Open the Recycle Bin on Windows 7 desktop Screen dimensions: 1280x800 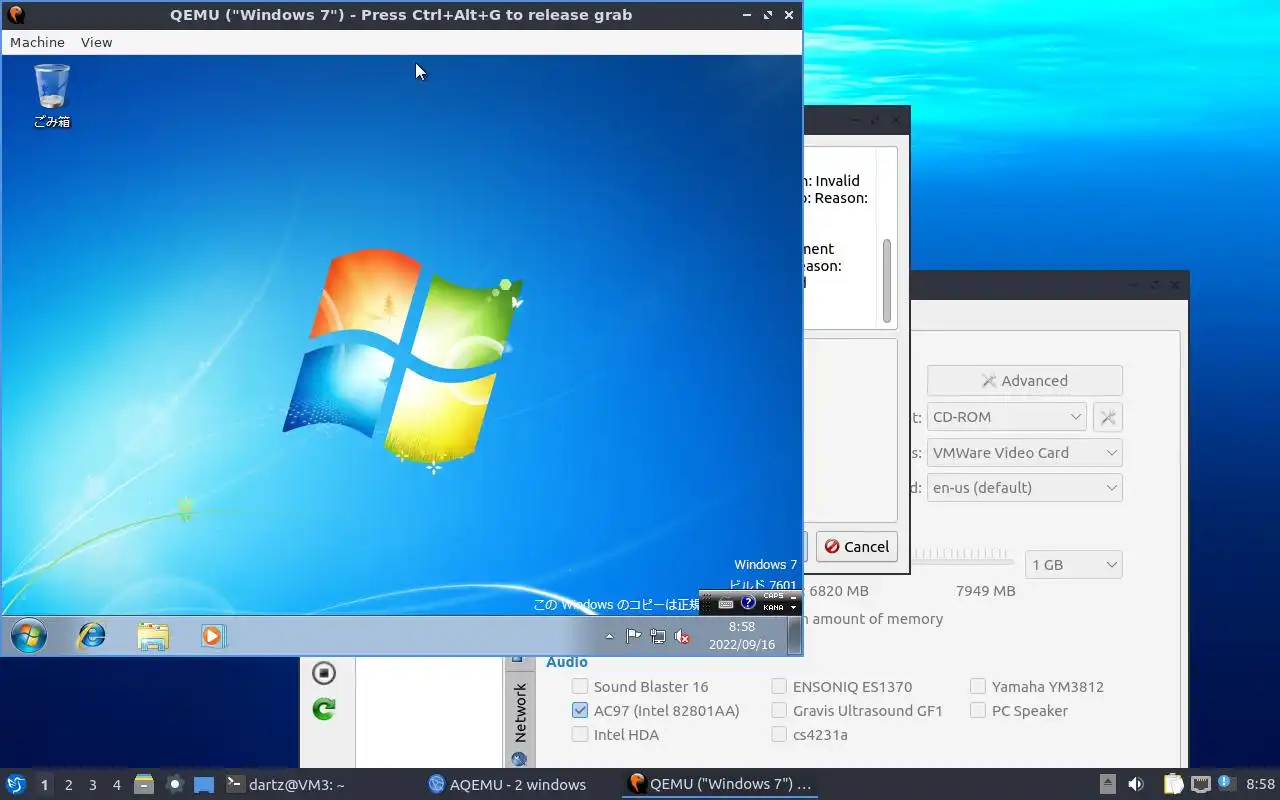pos(52,96)
